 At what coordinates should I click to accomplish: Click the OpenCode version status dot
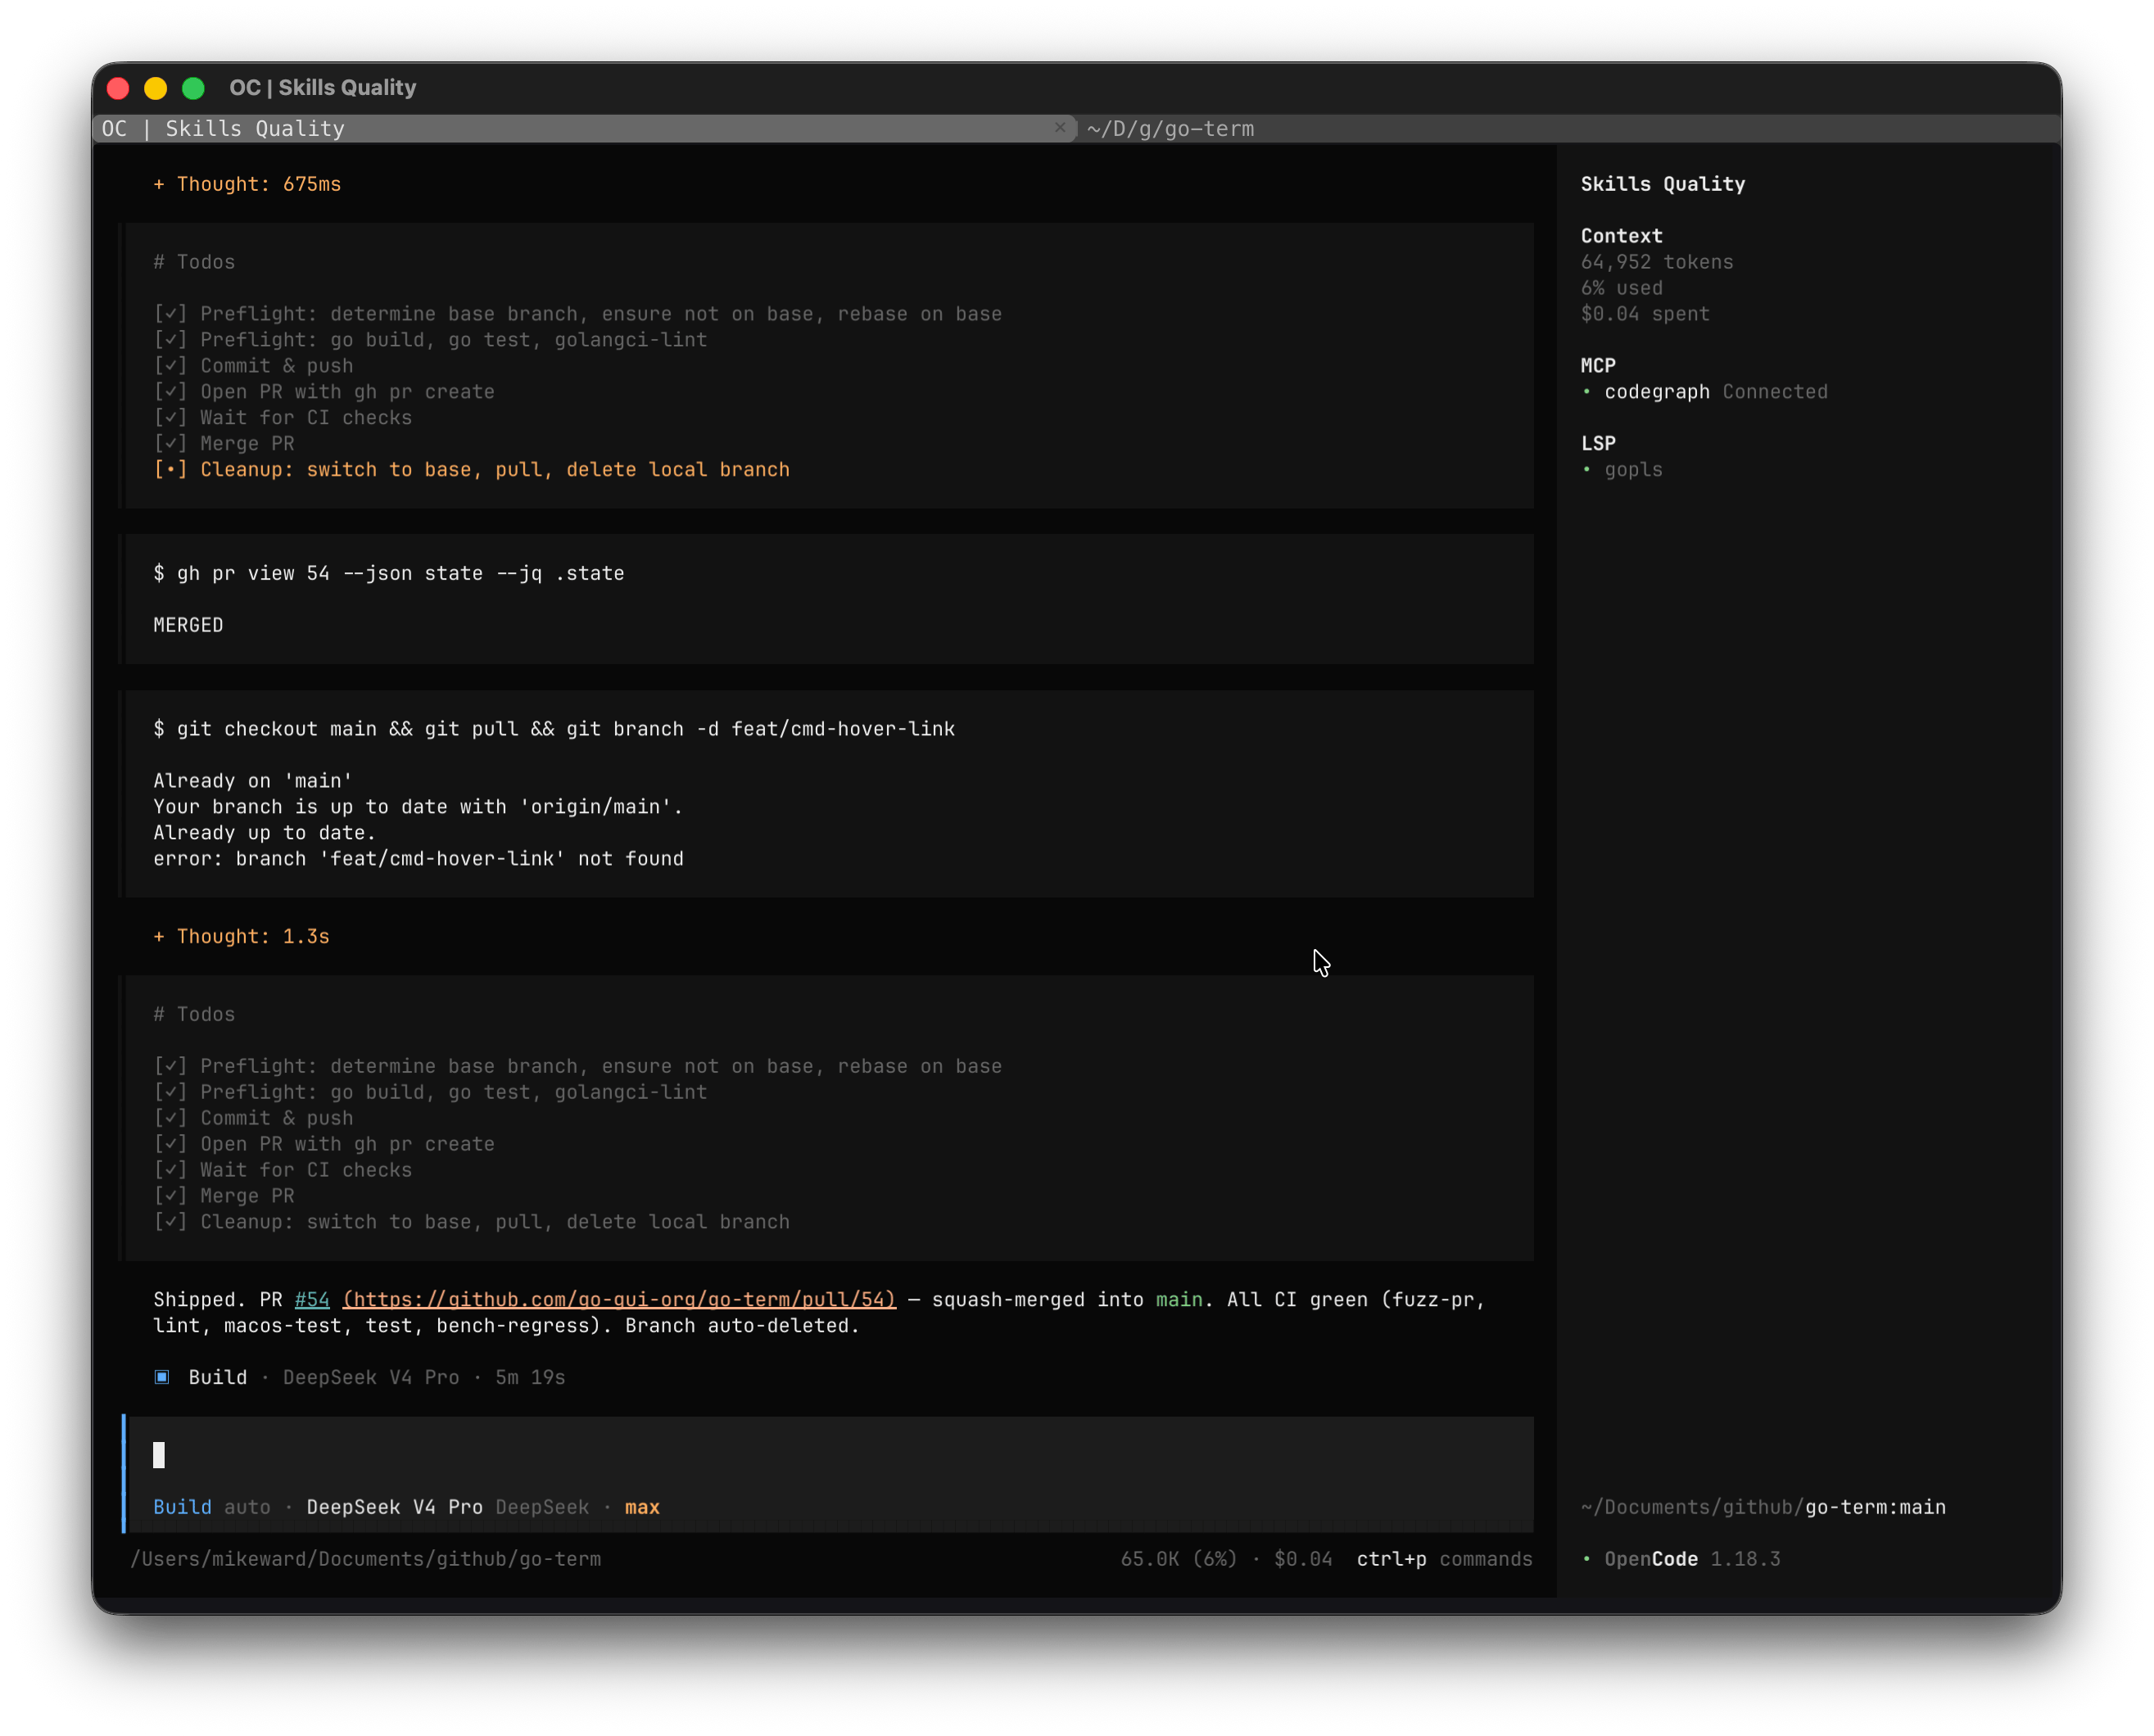point(1587,1559)
